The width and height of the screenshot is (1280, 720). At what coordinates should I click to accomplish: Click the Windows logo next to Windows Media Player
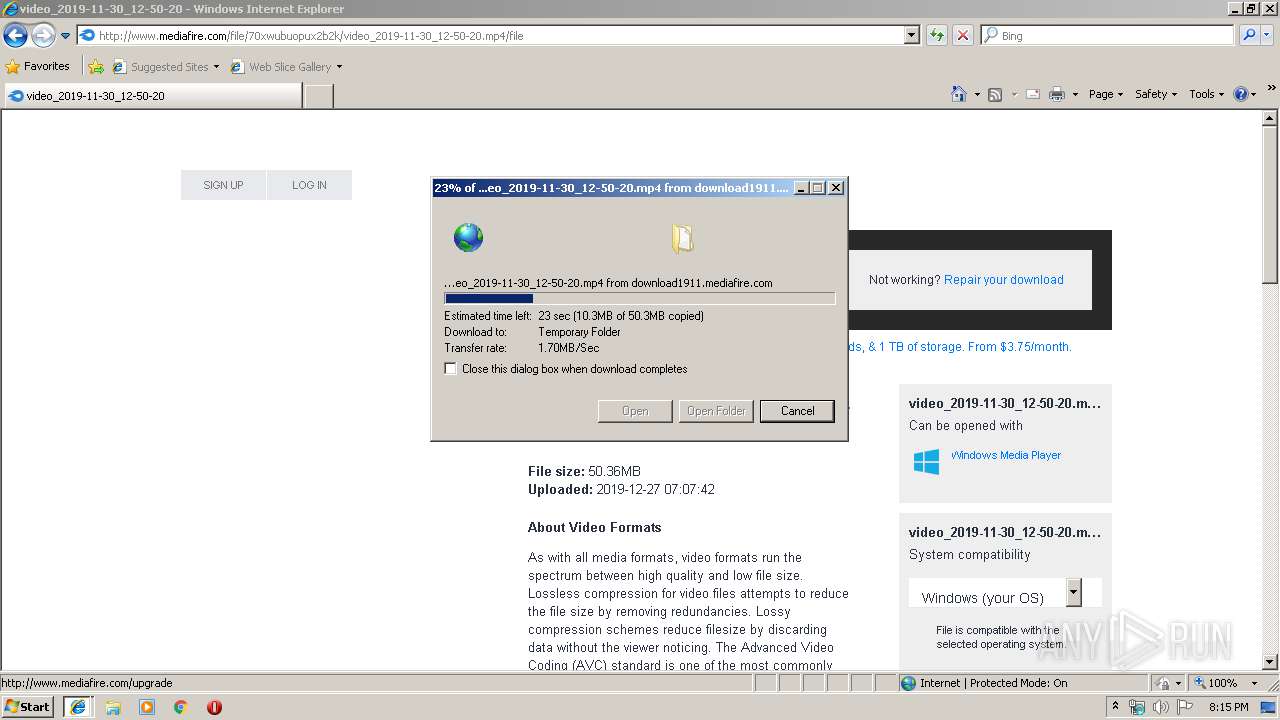tap(926, 462)
